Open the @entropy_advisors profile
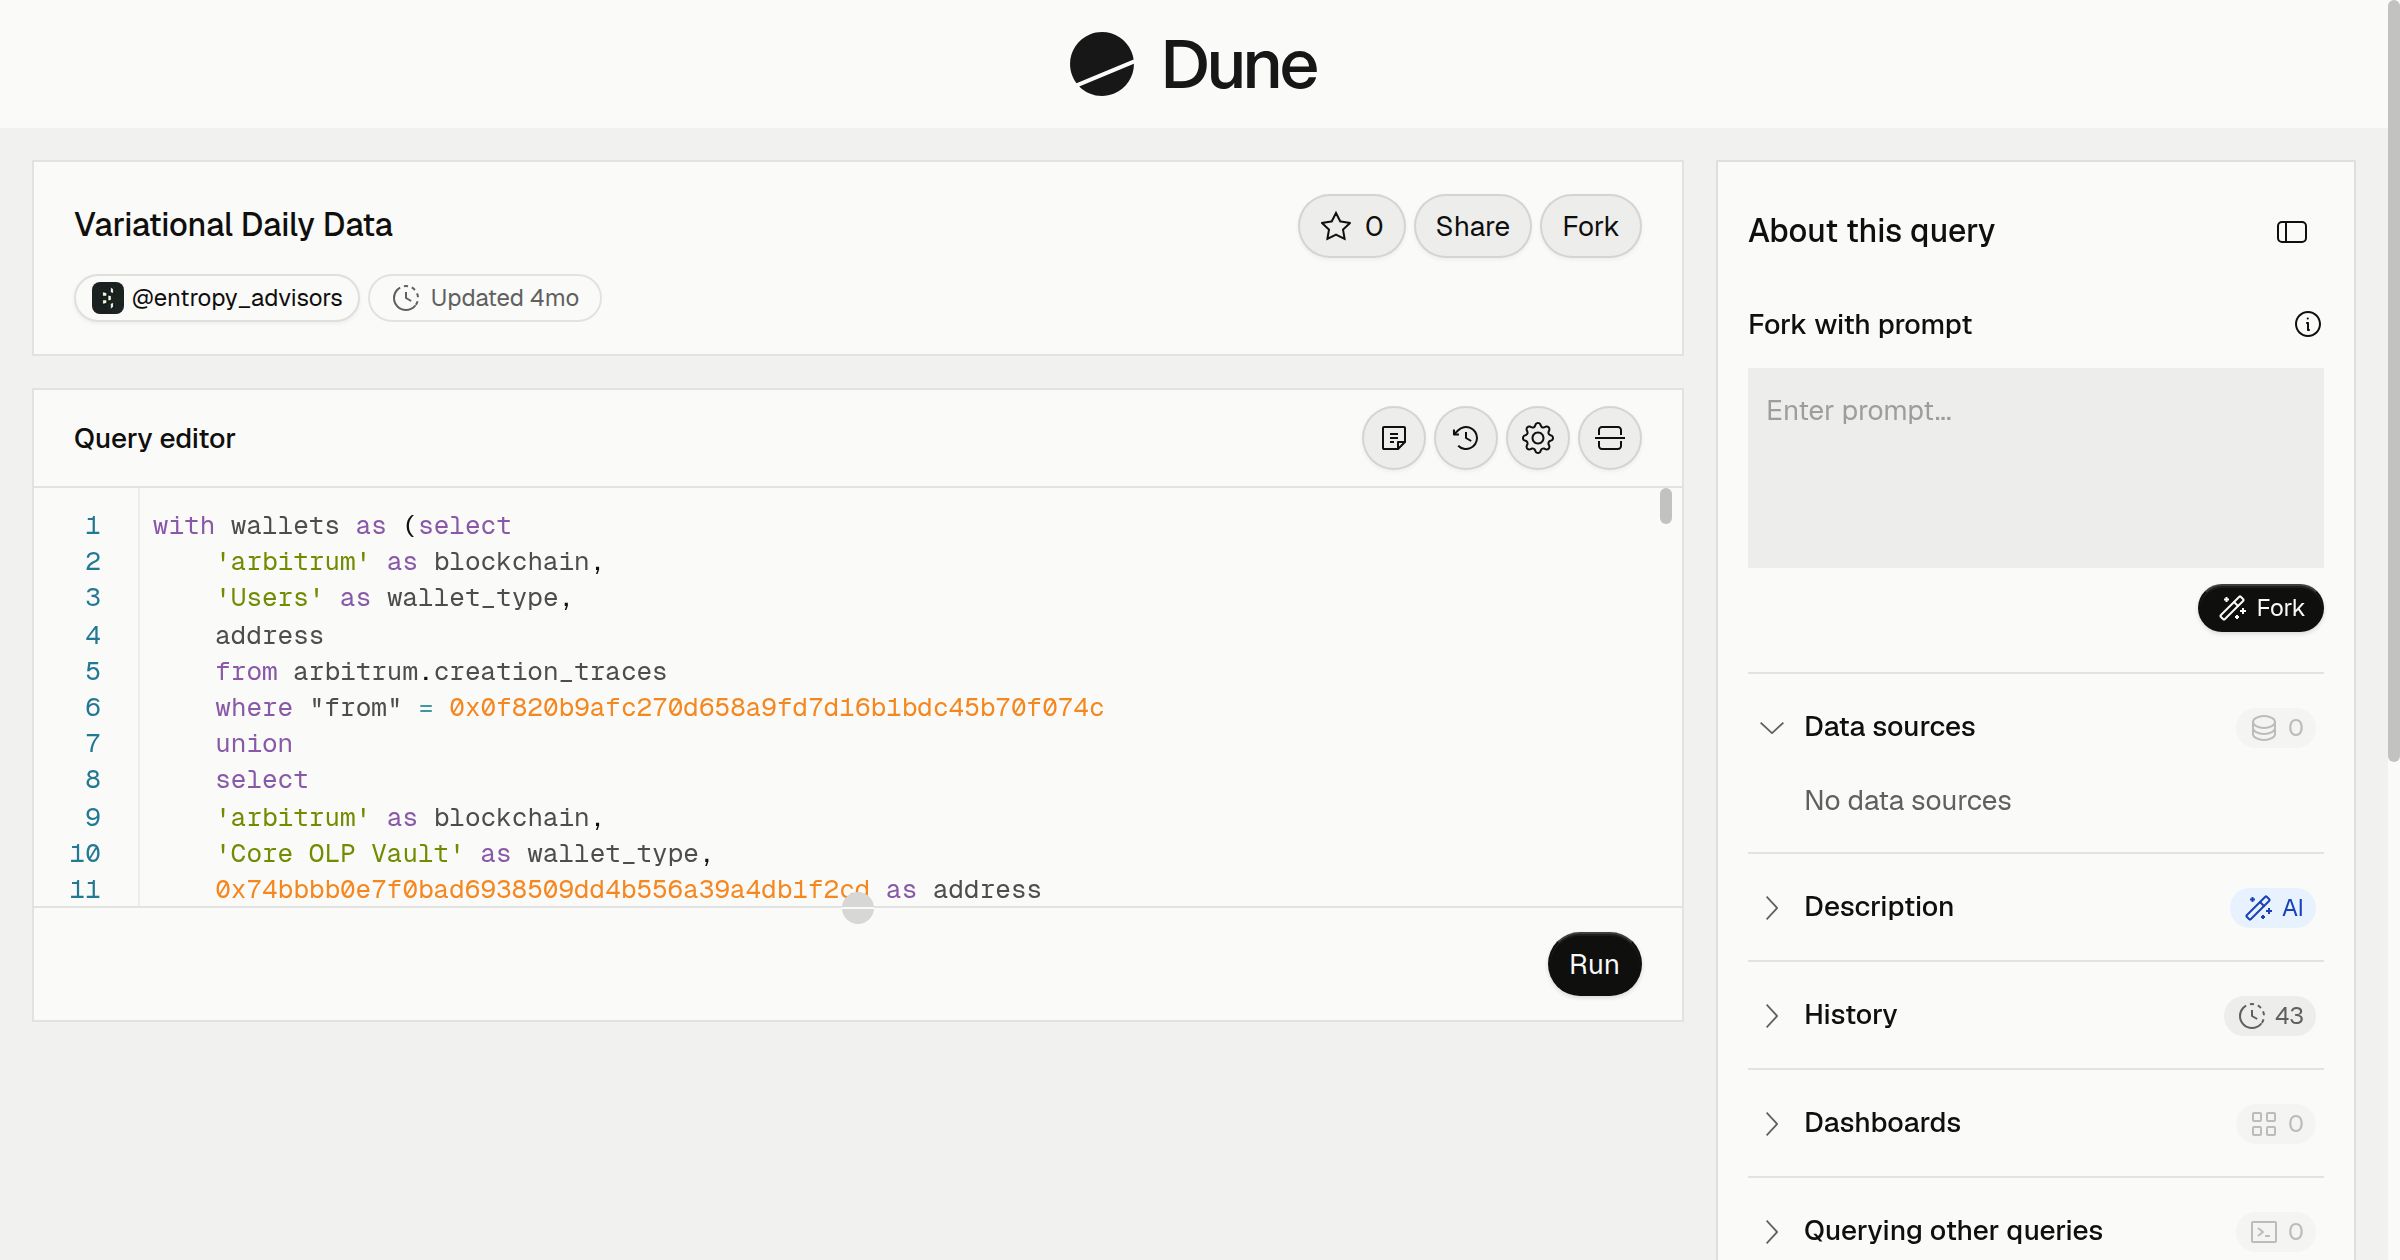Image resolution: width=2400 pixels, height=1260 pixels. click(x=217, y=298)
